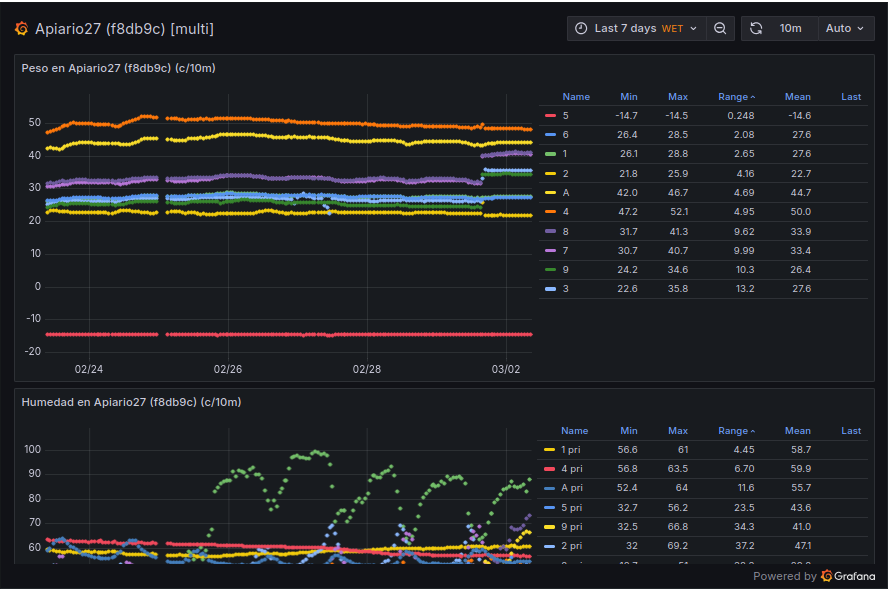888x592 pixels.
Task: Select the 10m refresh interval button
Action: pyautogui.click(x=790, y=28)
